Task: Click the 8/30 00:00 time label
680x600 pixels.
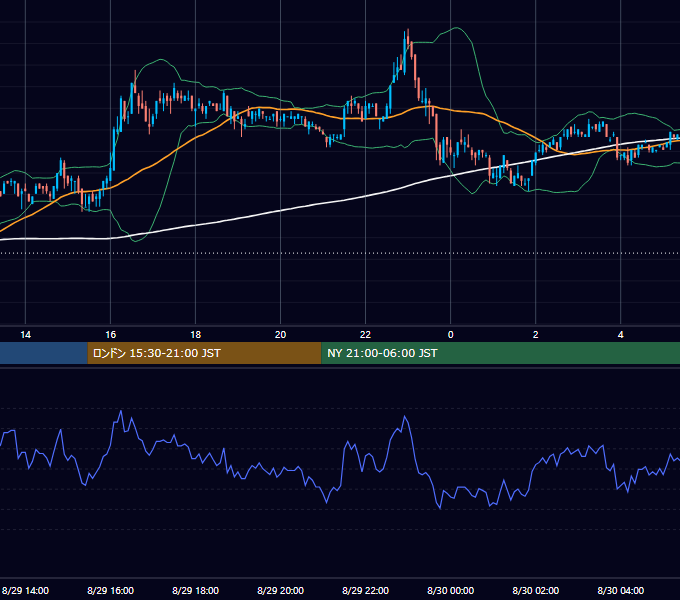Action: point(451,590)
